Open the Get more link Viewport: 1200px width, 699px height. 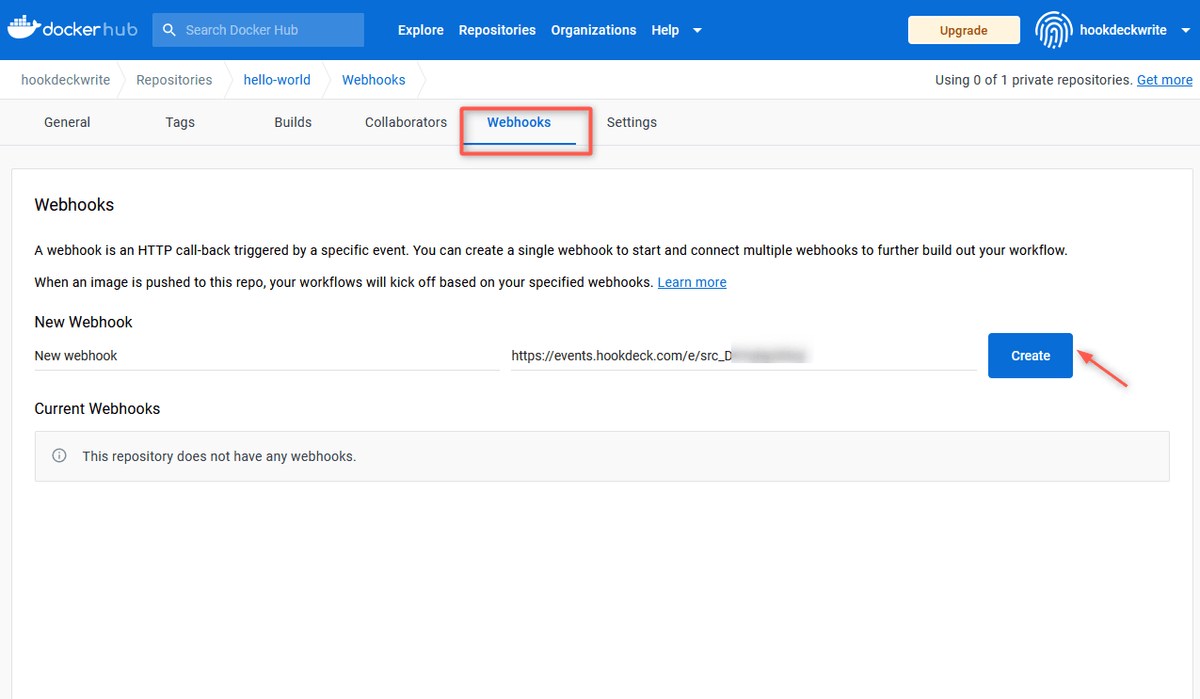[1164, 79]
